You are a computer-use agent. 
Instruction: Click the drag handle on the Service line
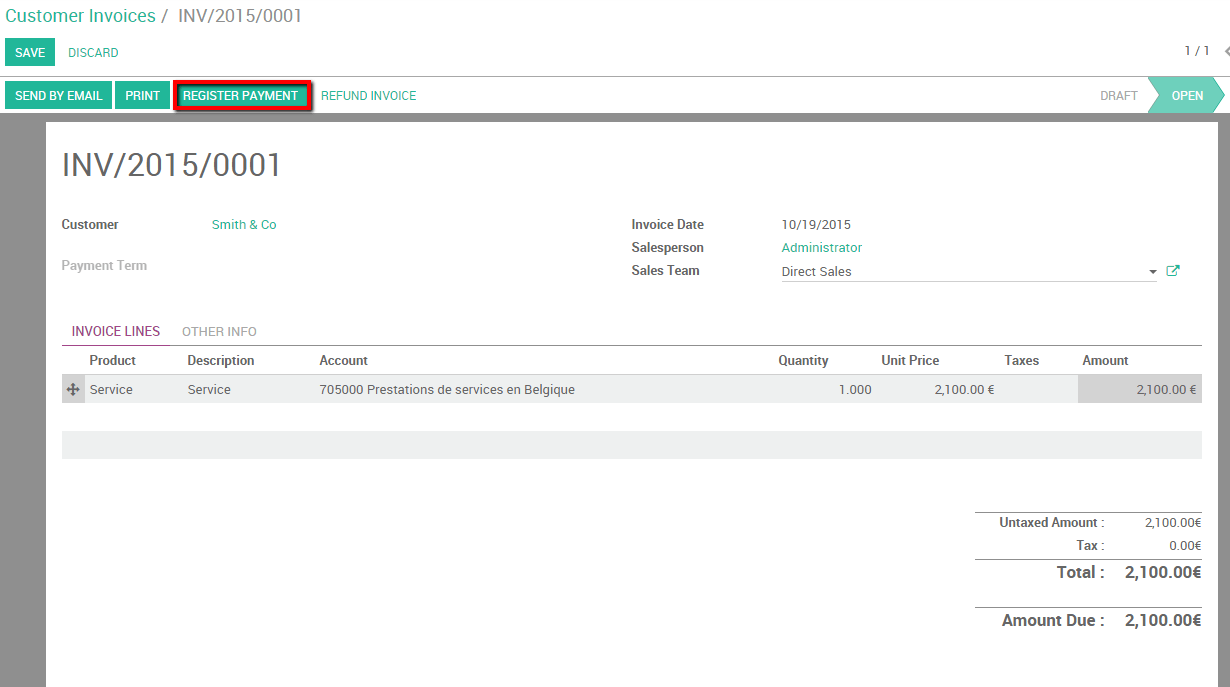(71, 389)
